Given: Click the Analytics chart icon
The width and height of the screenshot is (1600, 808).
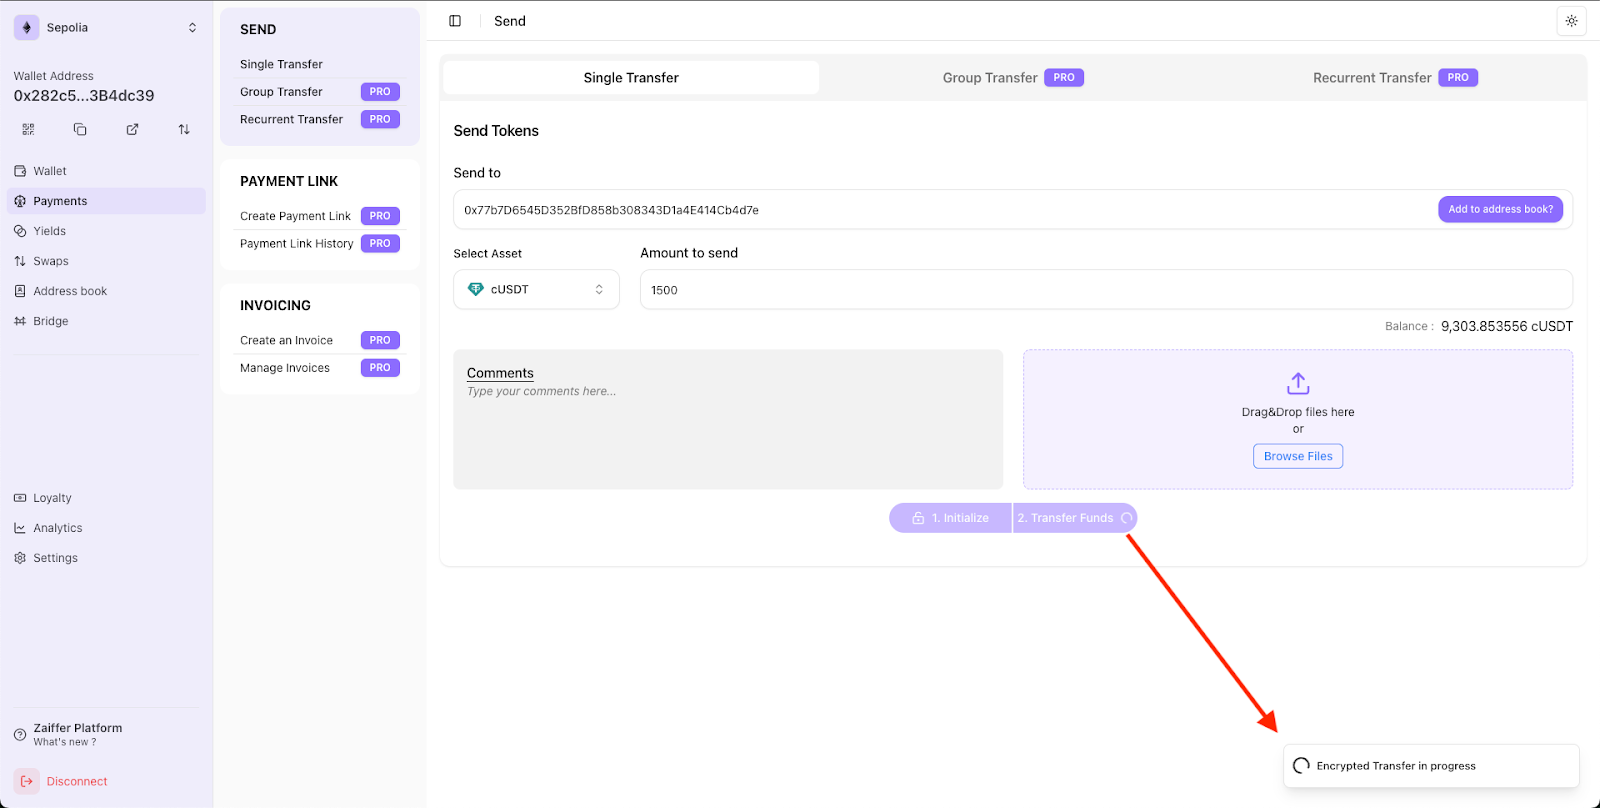Looking at the screenshot, I should pos(20,528).
